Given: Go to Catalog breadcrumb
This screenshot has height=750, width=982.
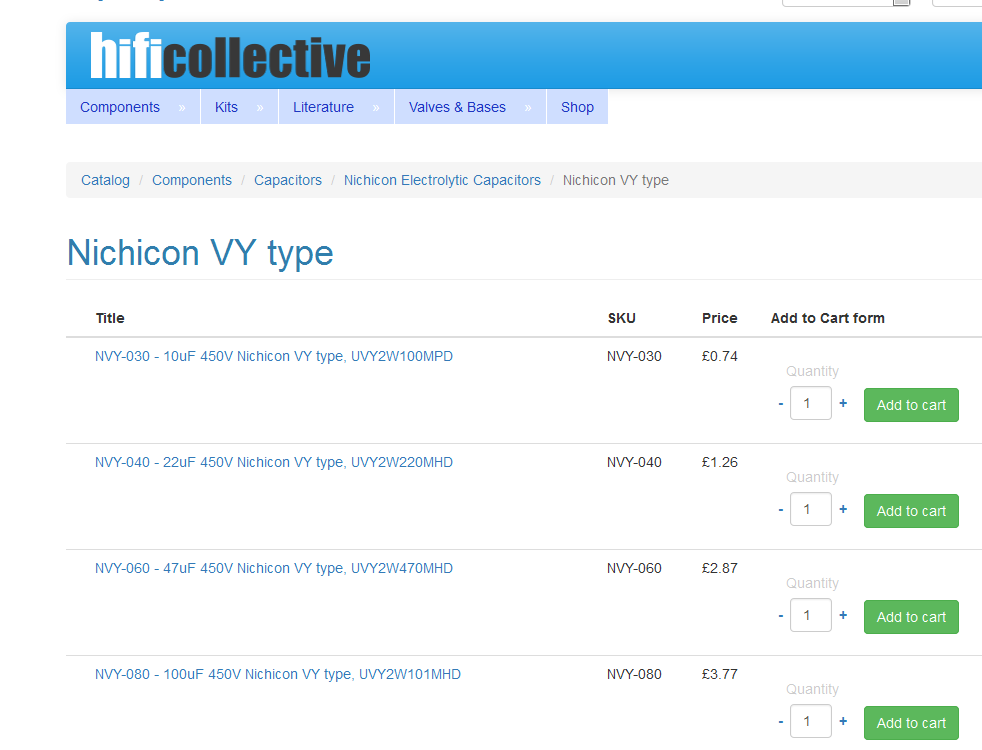Looking at the screenshot, I should (105, 180).
